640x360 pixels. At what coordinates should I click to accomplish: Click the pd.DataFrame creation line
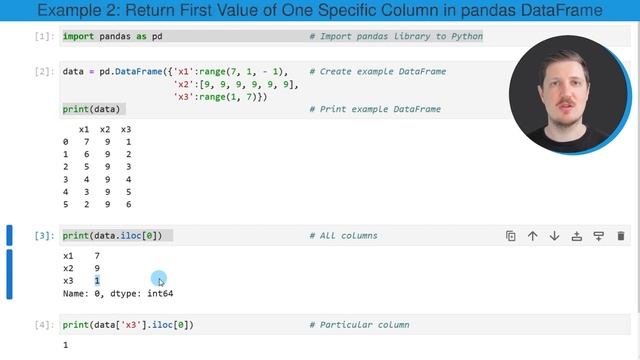coord(176,72)
